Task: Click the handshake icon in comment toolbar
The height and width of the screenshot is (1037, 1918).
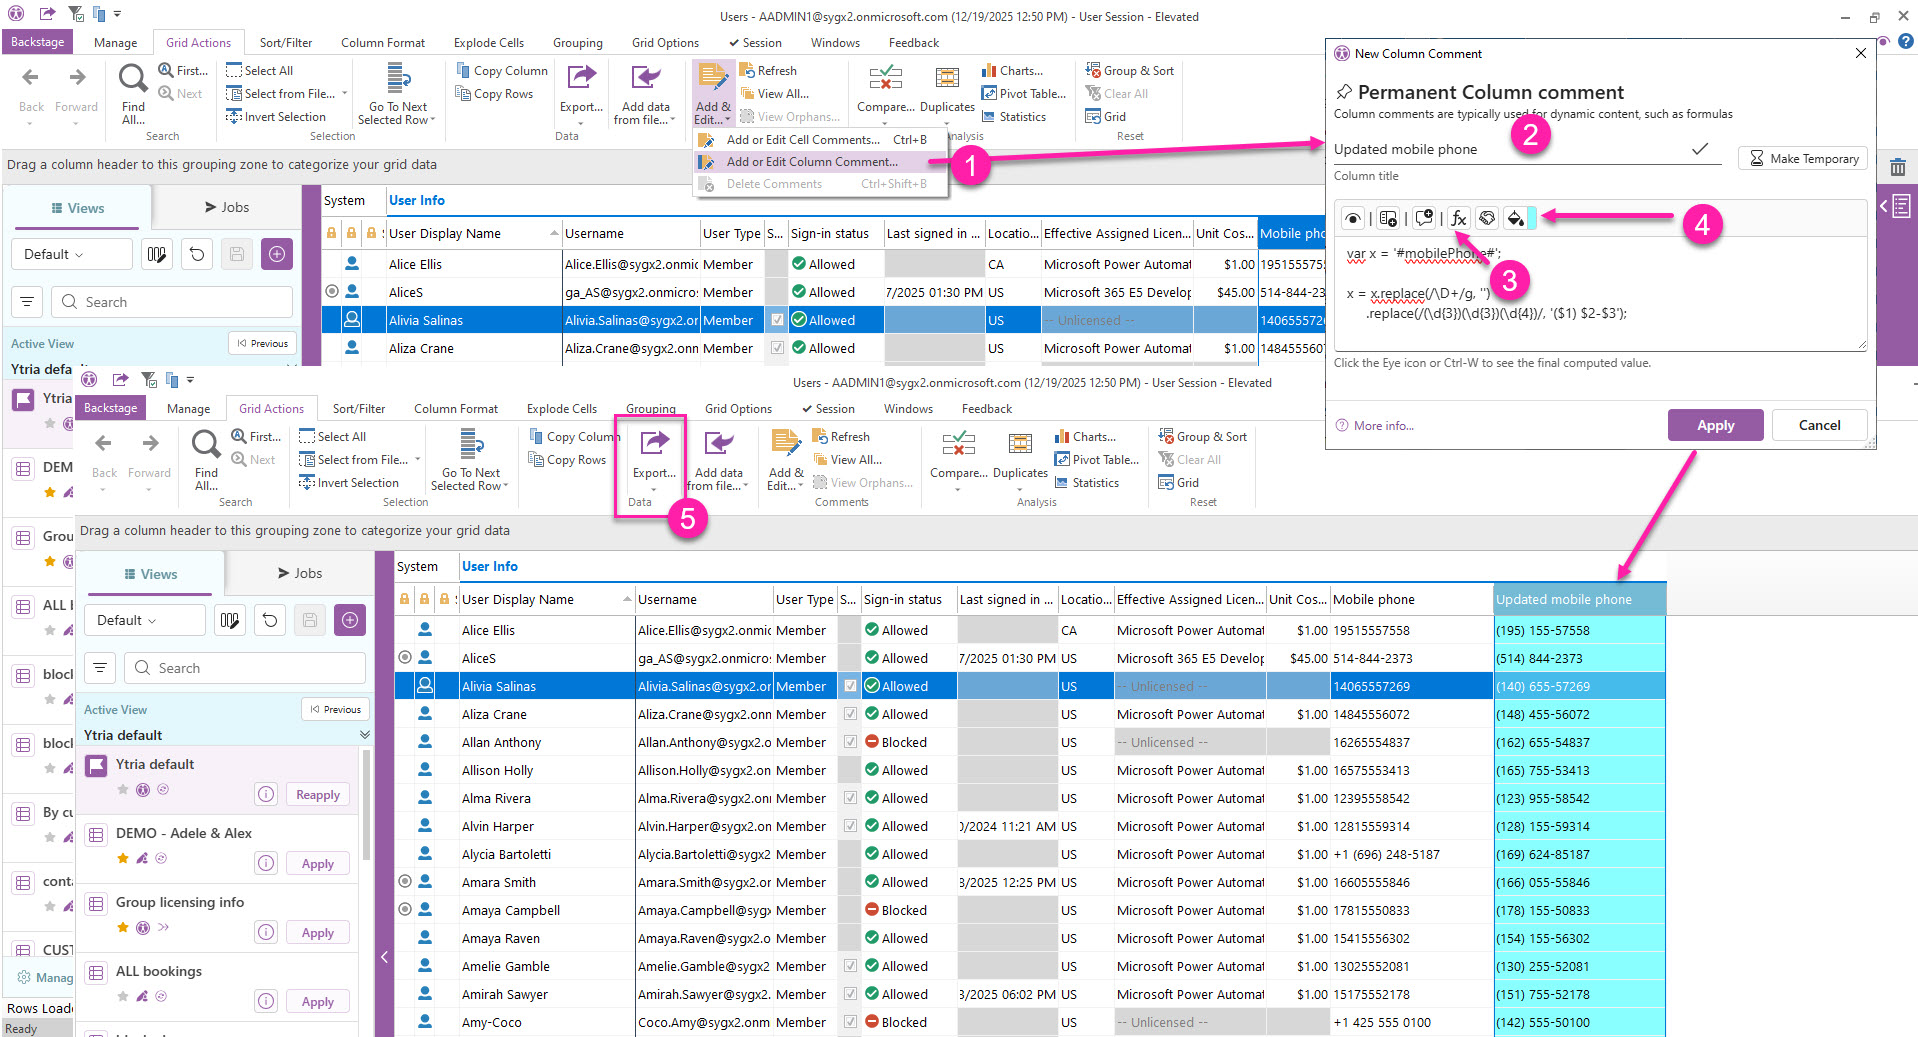Action: point(1487,219)
